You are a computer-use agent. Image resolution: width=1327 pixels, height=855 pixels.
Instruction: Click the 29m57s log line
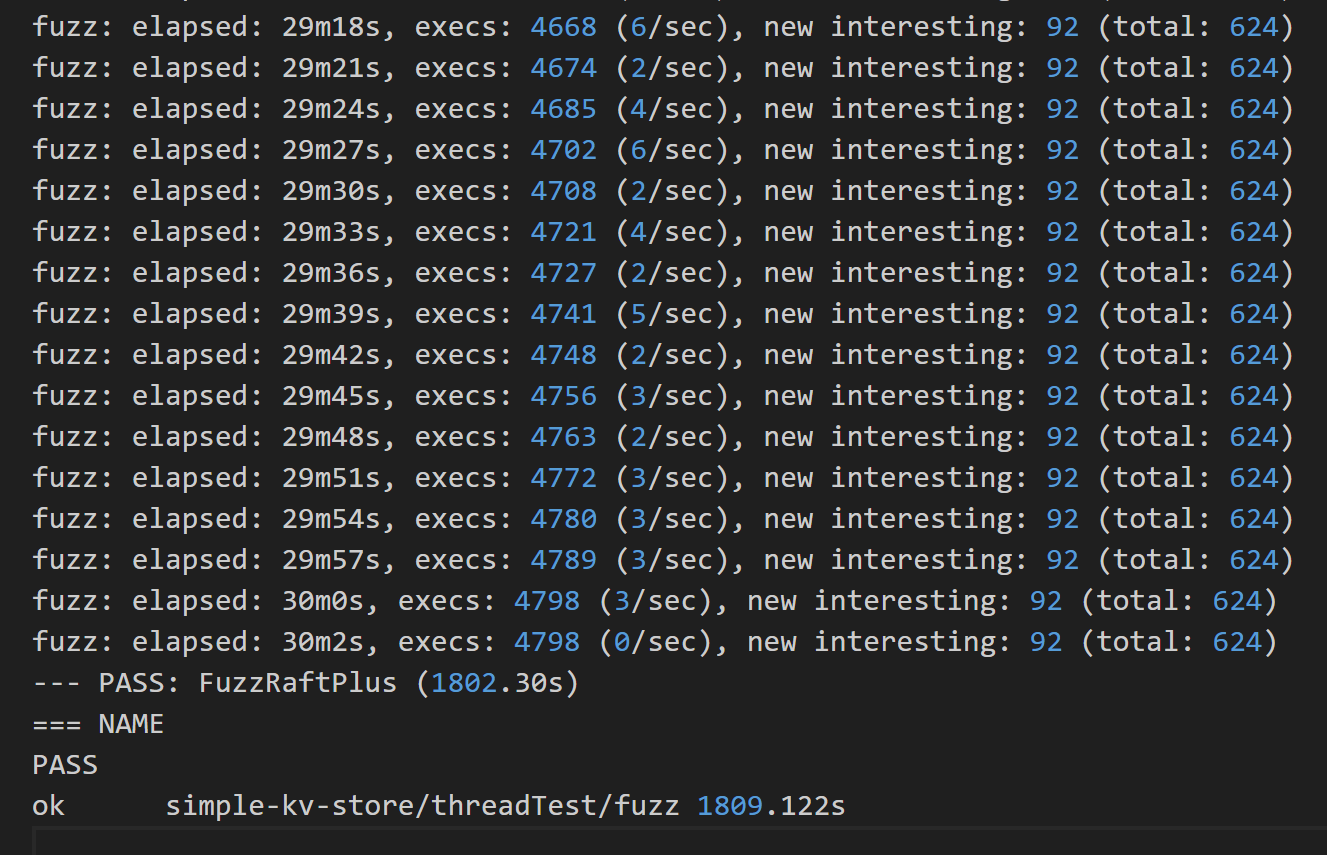pyautogui.click(x=663, y=560)
